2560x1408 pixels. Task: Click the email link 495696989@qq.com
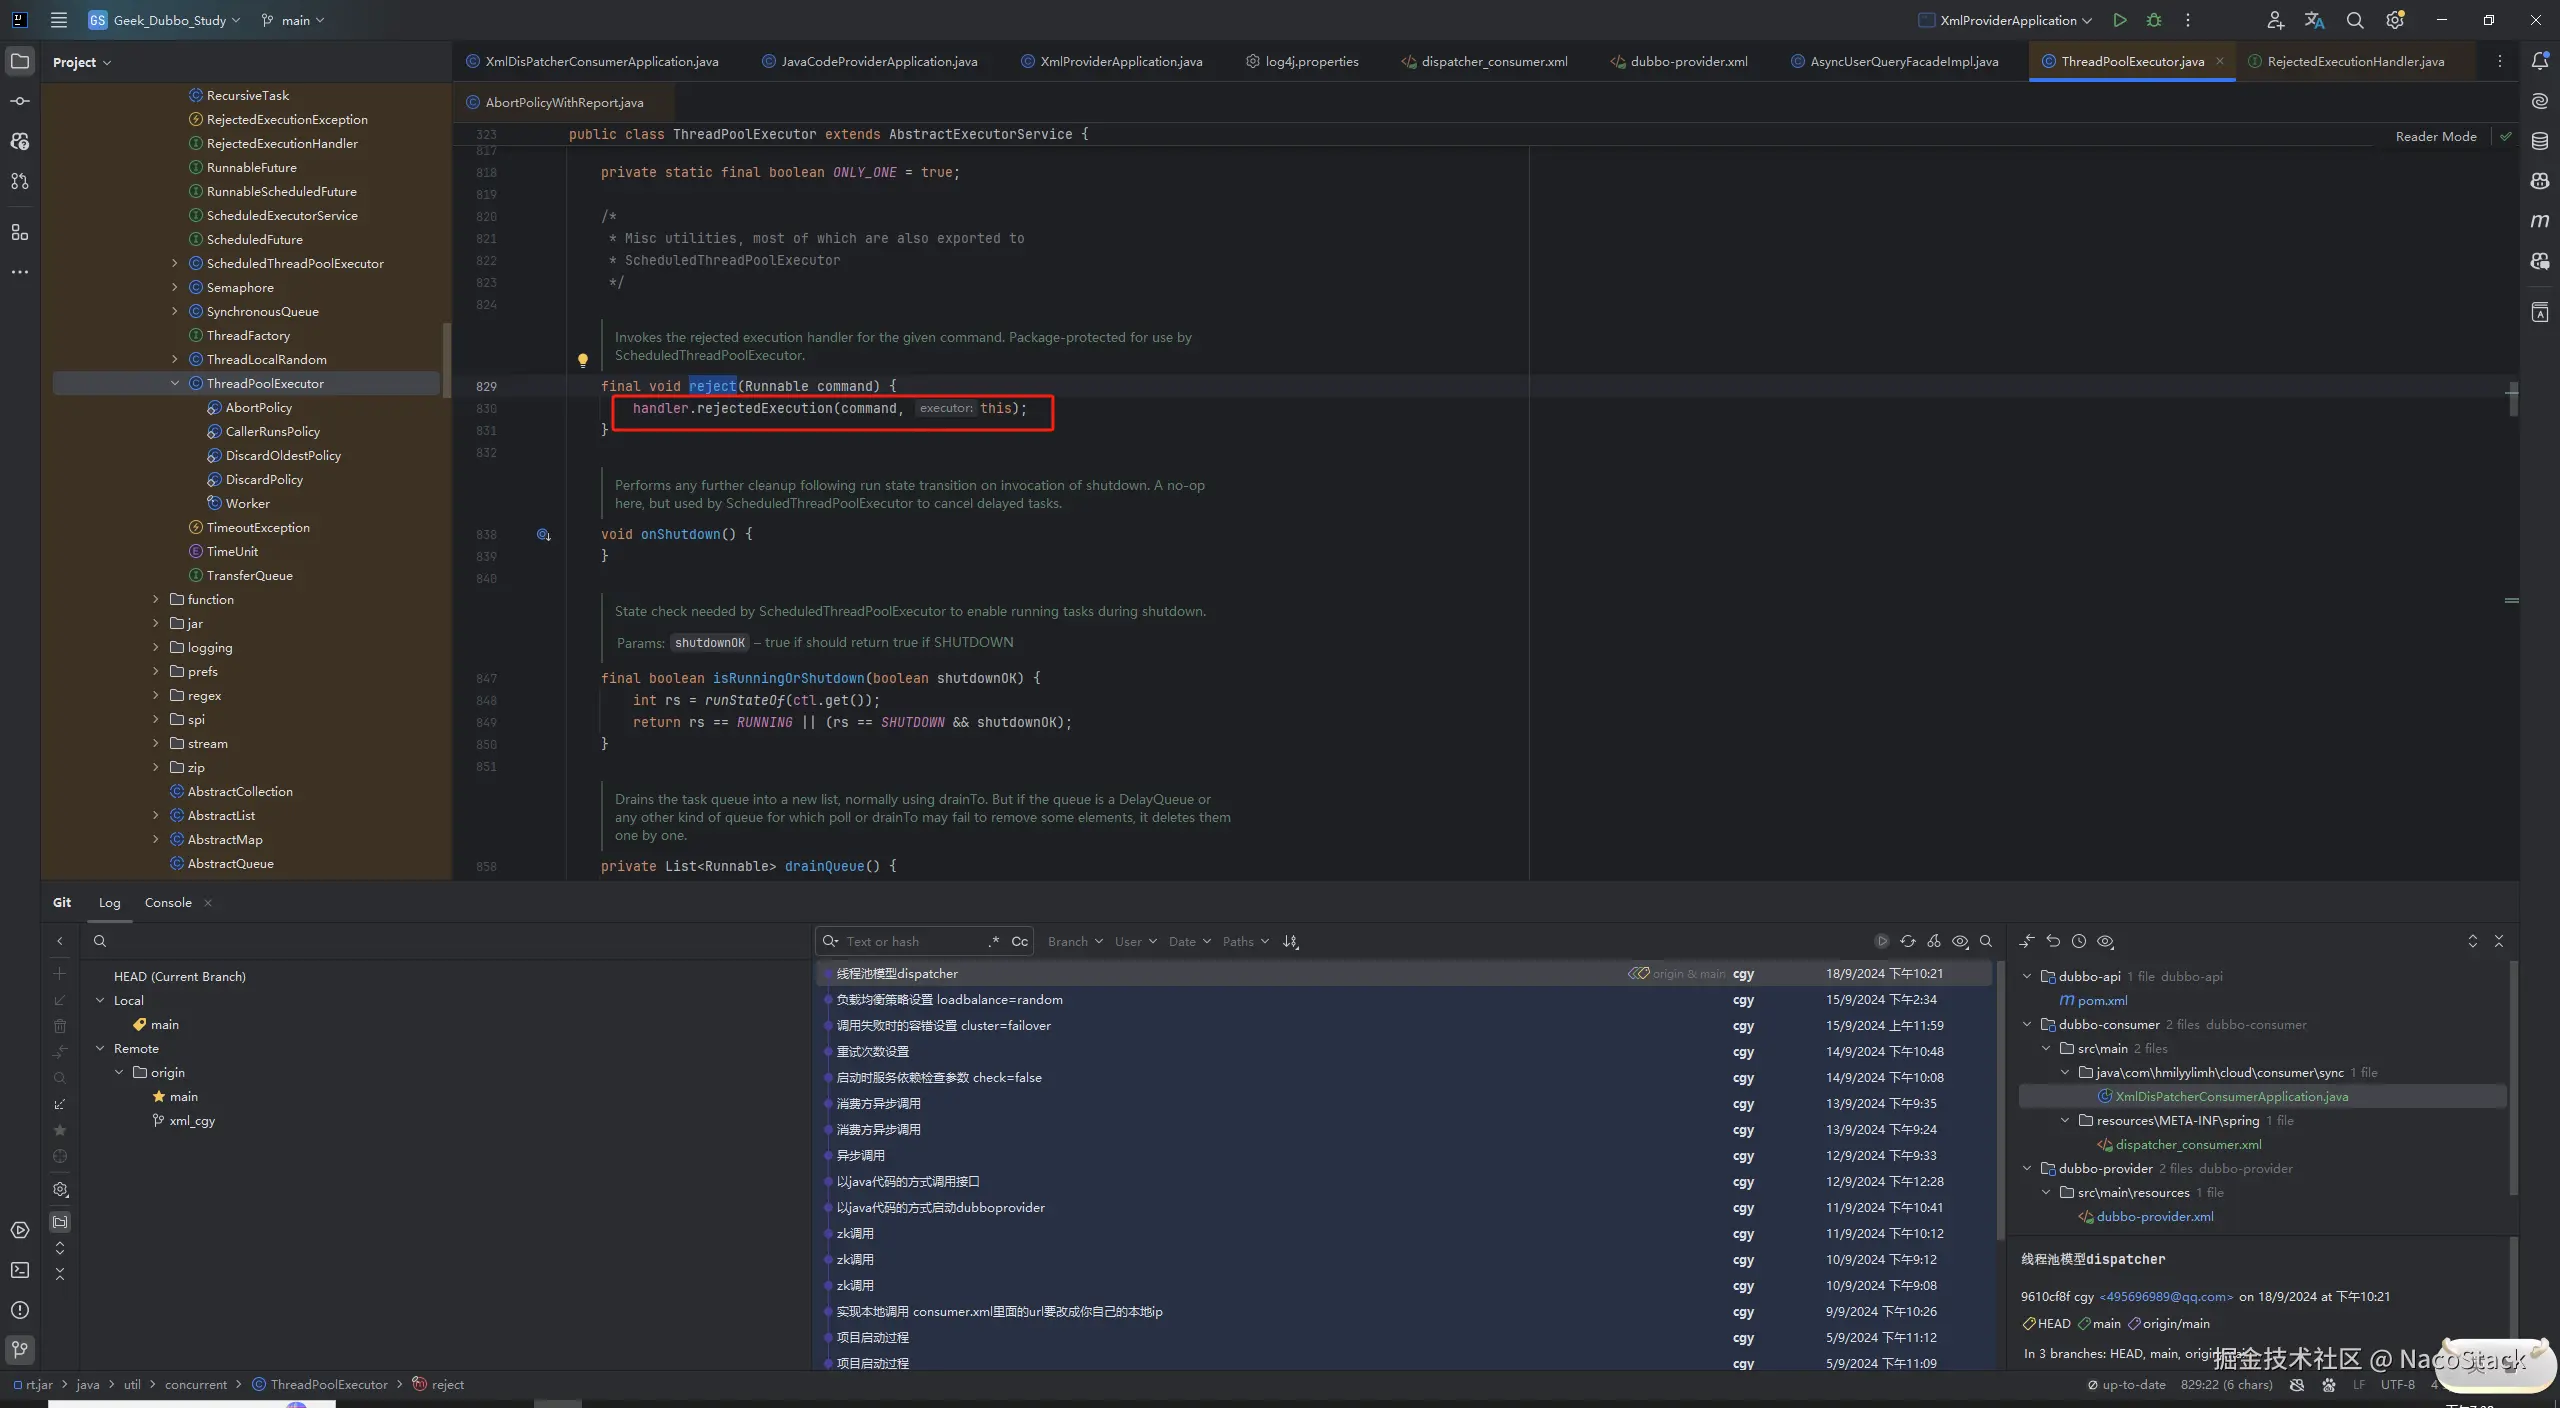click(x=2165, y=1296)
